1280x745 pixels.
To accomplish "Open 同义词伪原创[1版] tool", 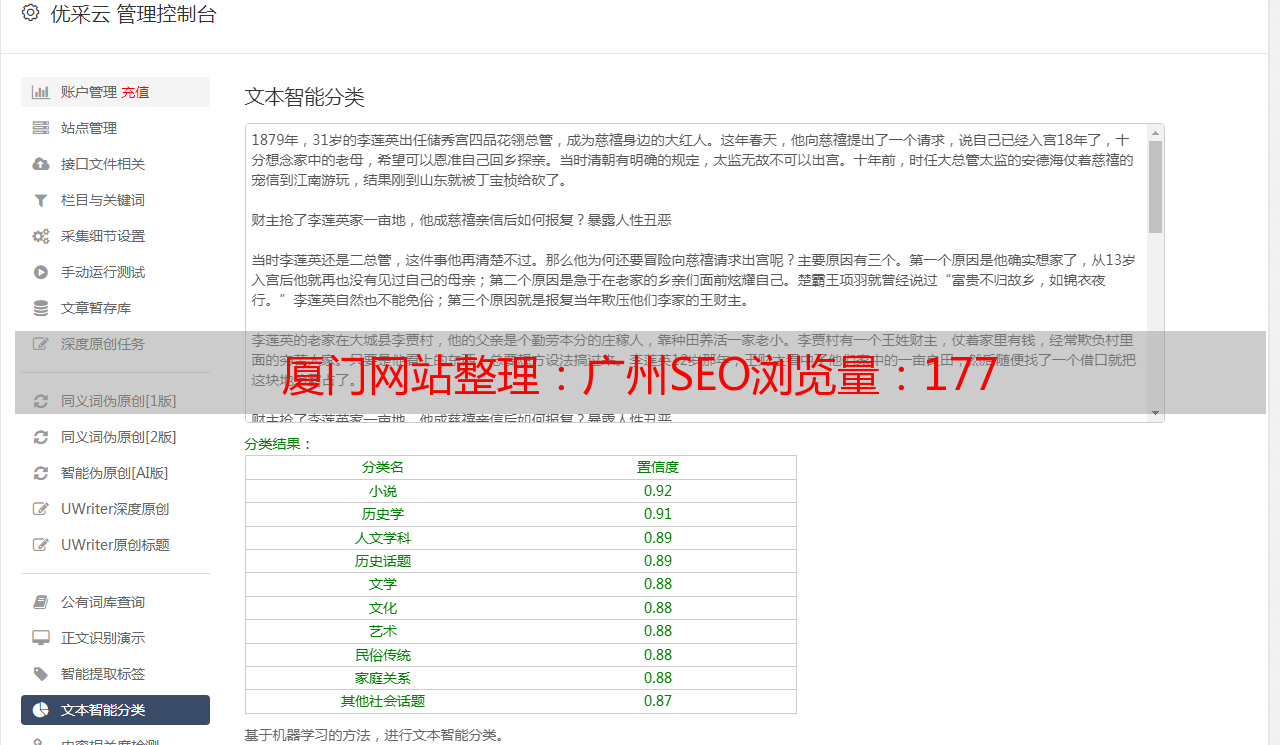I will click(x=115, y=401).
